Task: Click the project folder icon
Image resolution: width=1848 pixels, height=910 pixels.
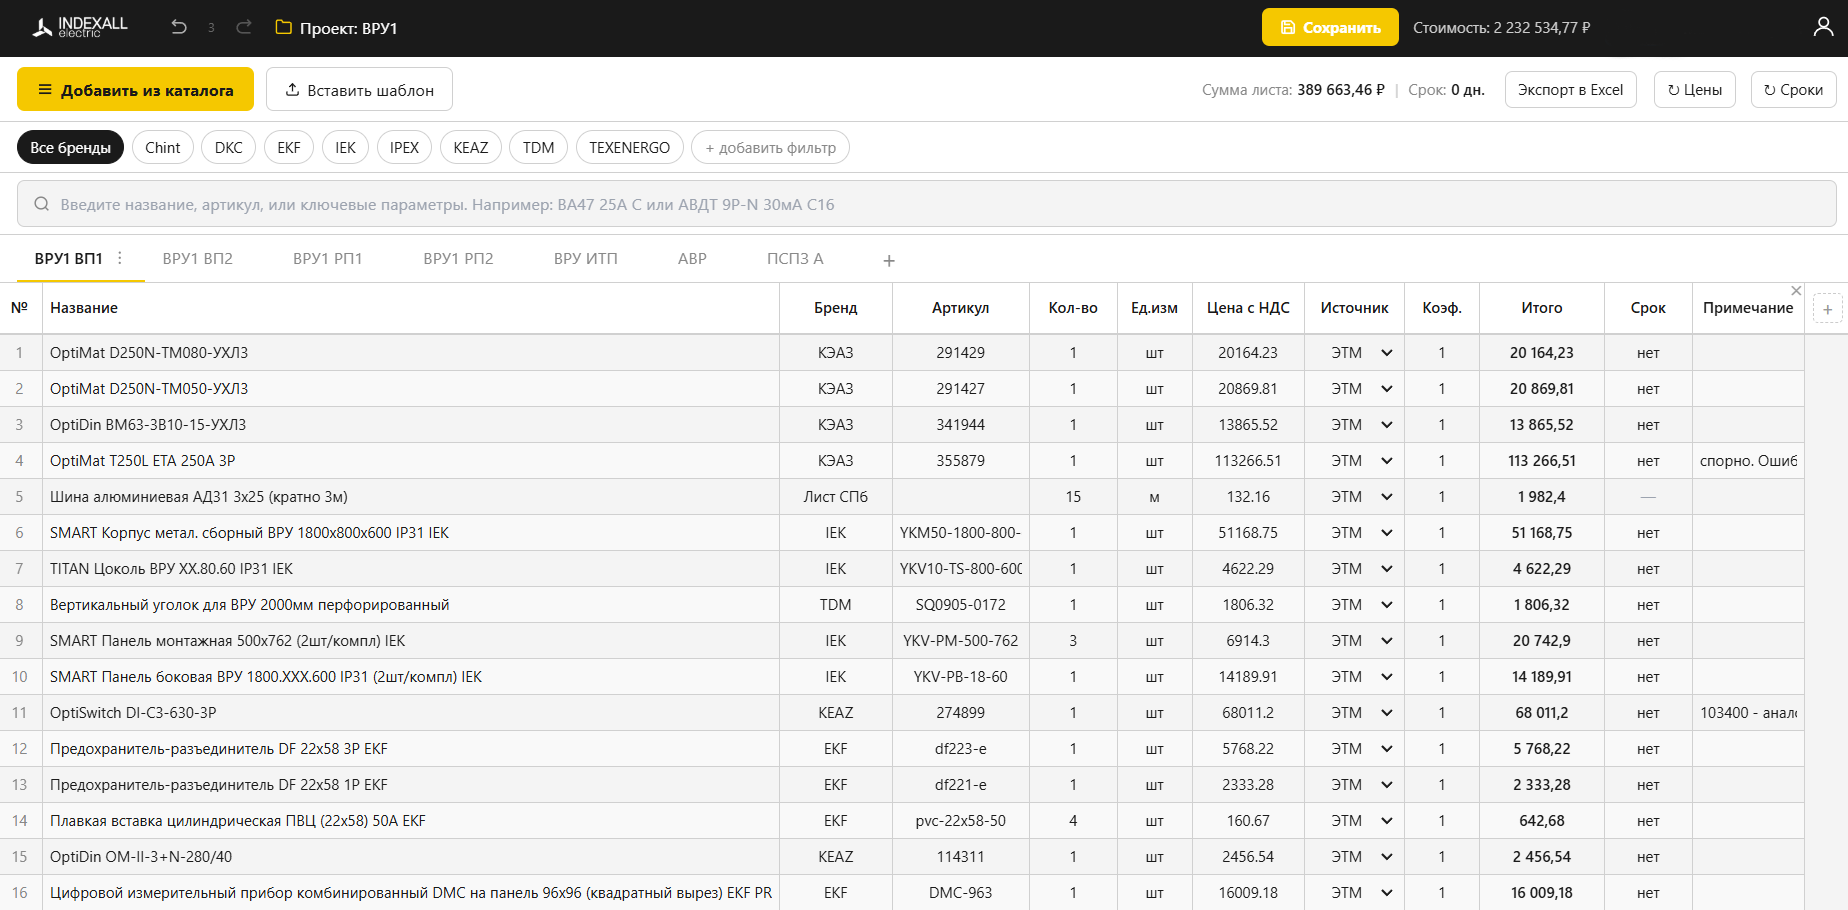Action: (x=284, y=27)
